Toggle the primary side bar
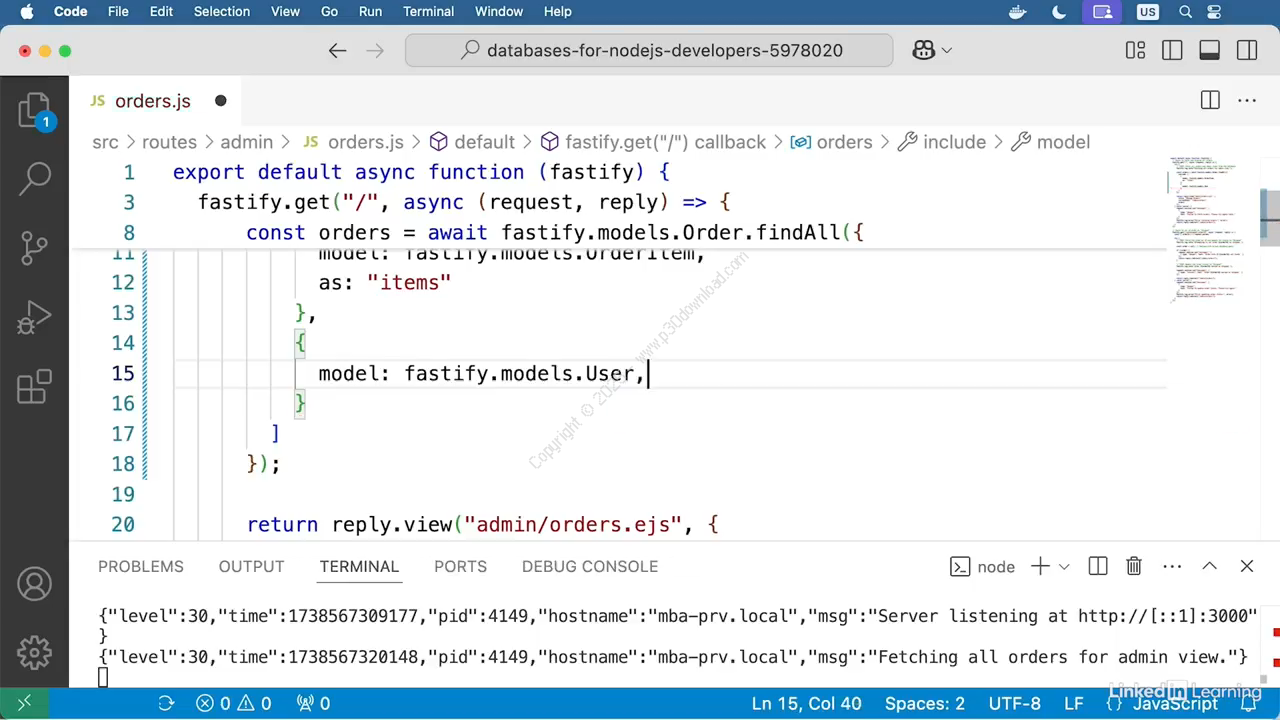 1172,51
